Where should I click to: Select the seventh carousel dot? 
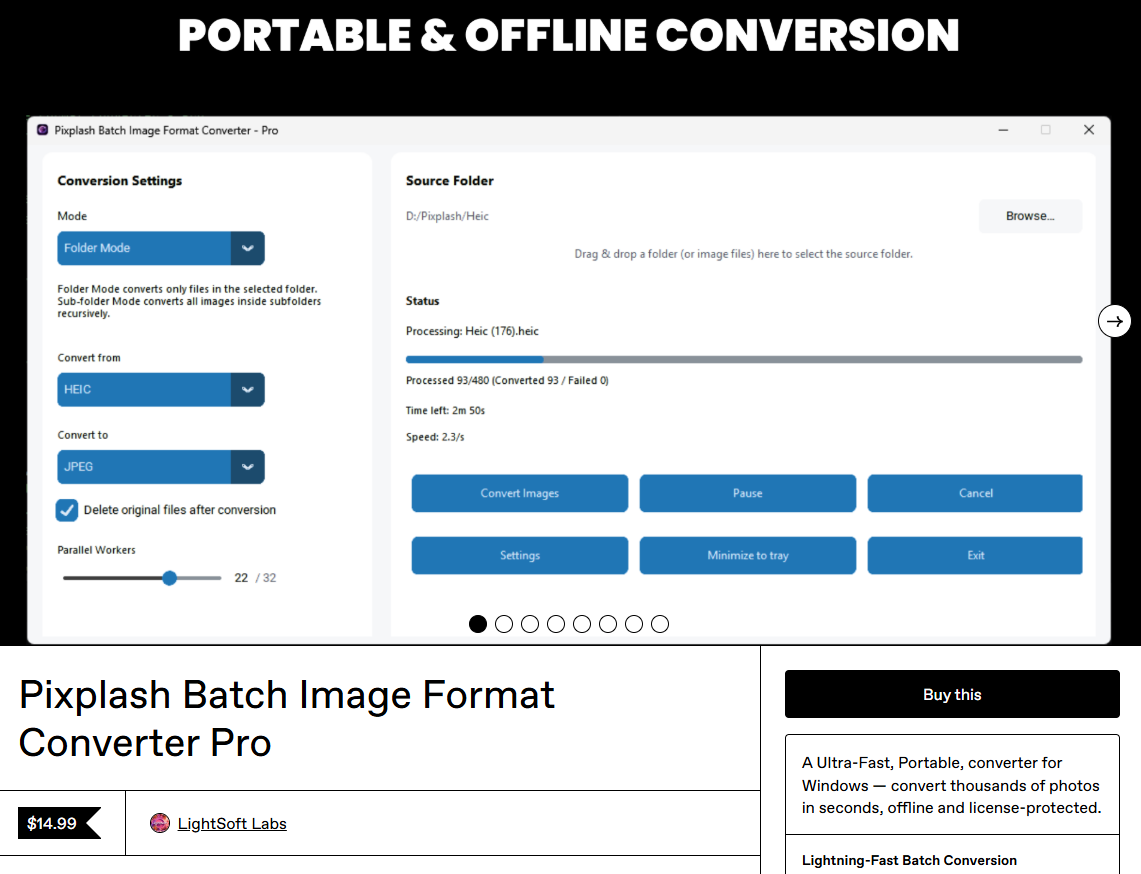[634, 624]
